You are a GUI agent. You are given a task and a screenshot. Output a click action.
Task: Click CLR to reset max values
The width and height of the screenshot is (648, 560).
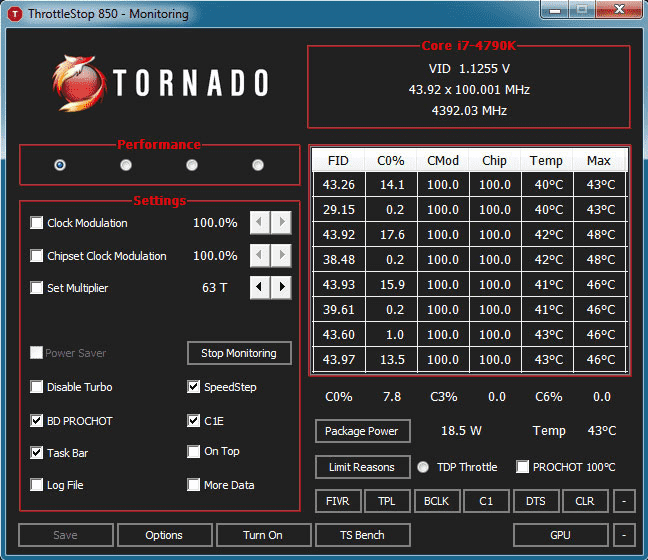click(x=585, y=501)
